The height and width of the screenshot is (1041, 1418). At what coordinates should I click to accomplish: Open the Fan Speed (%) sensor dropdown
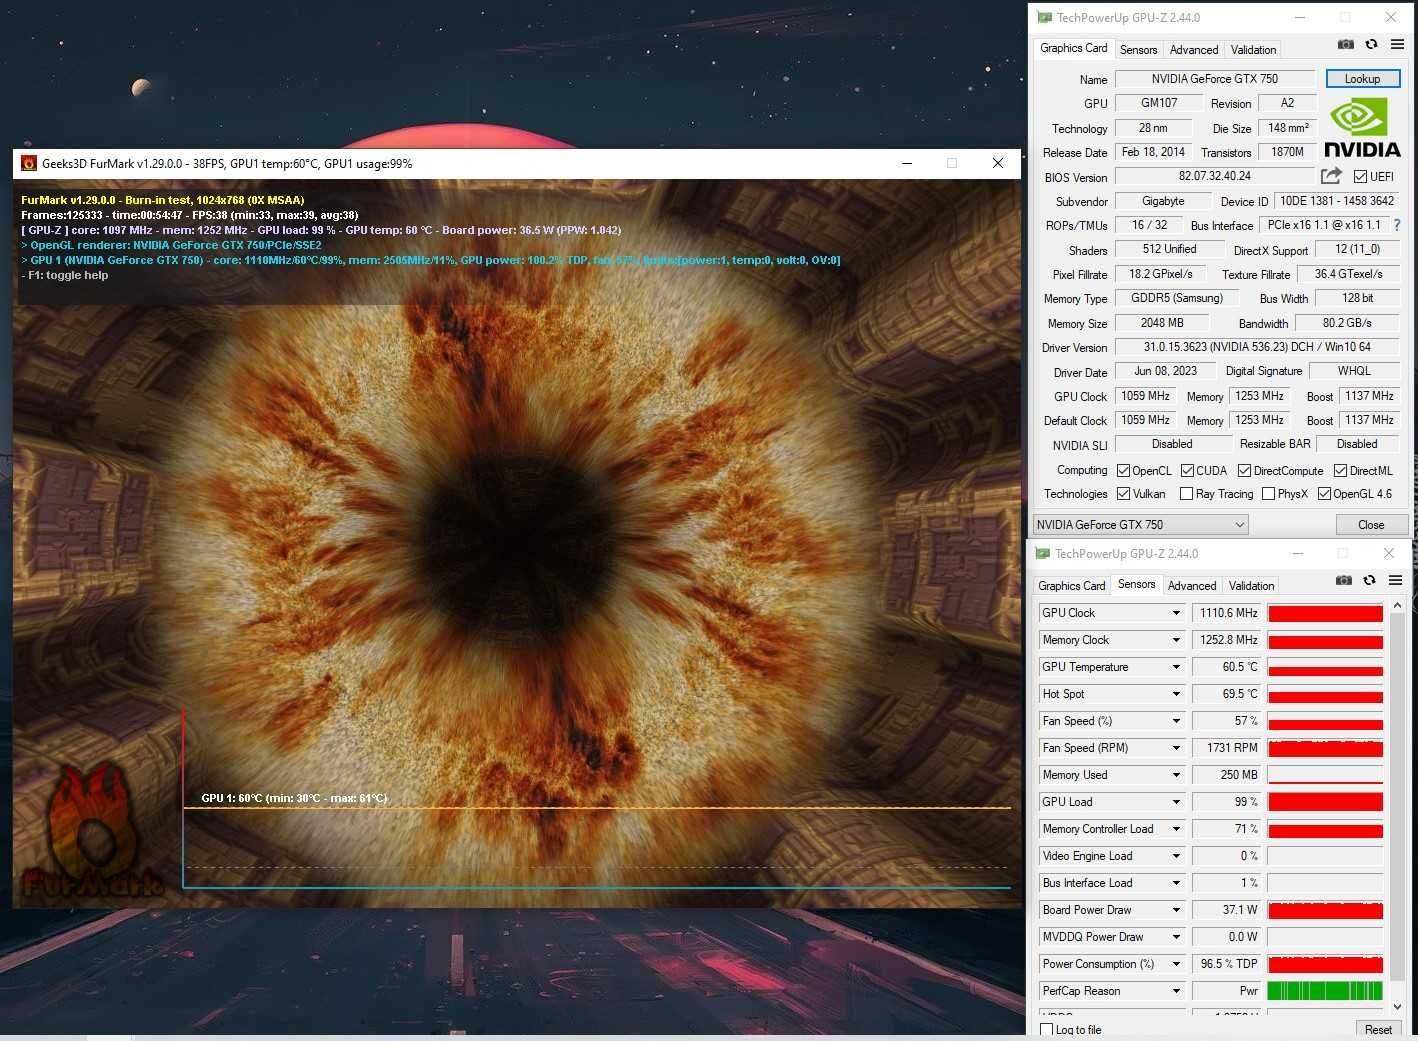pos(1176,721)
